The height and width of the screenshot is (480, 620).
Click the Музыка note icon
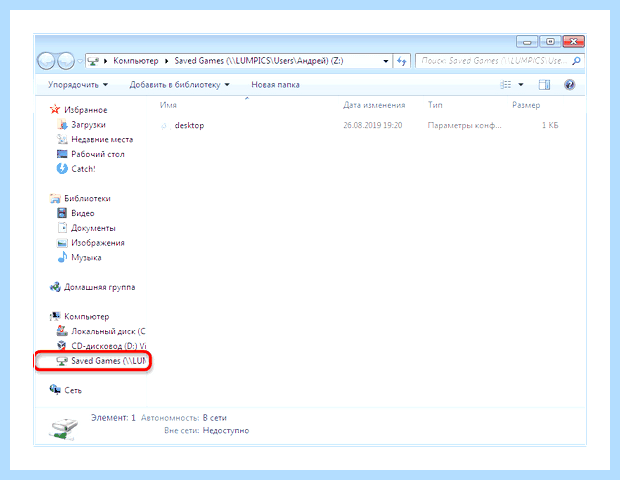click(62, 257)
